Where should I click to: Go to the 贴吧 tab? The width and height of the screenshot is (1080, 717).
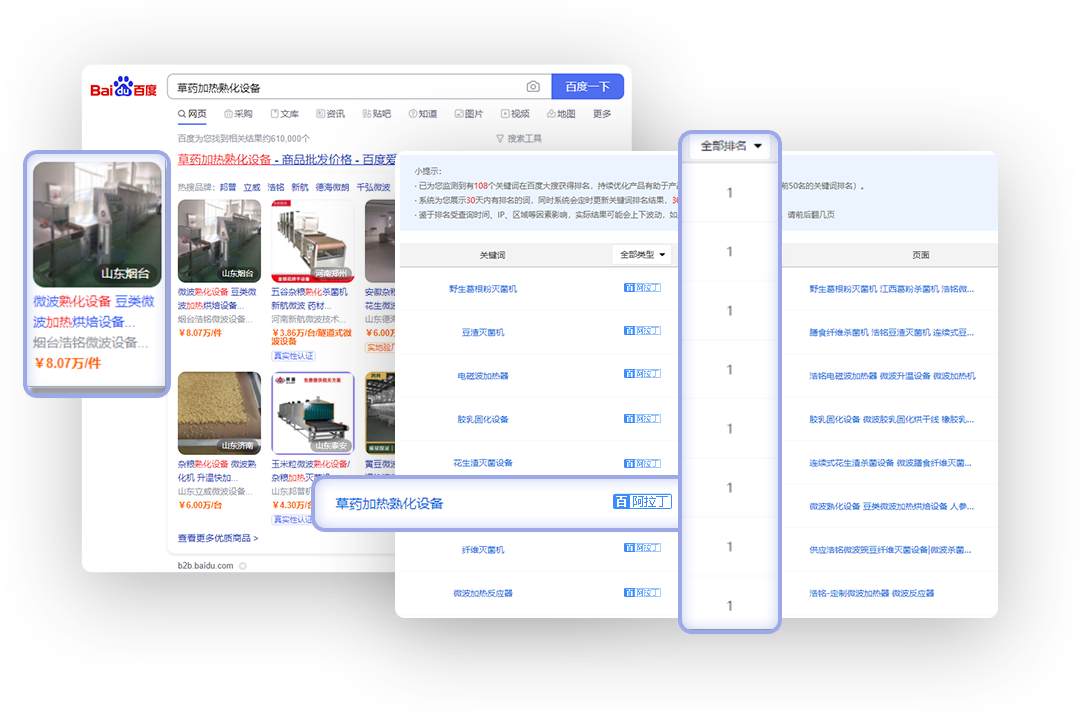(377, 114)
